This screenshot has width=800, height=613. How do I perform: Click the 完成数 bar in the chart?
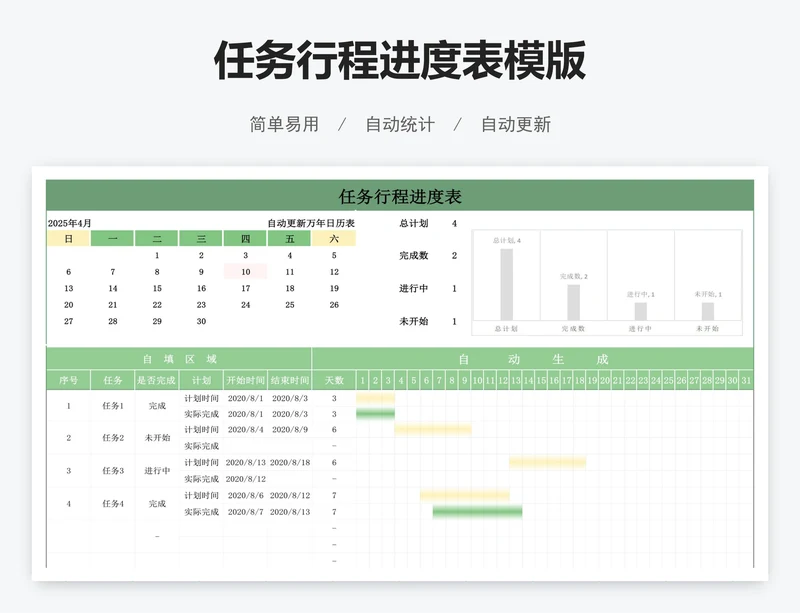pos(573,302)
